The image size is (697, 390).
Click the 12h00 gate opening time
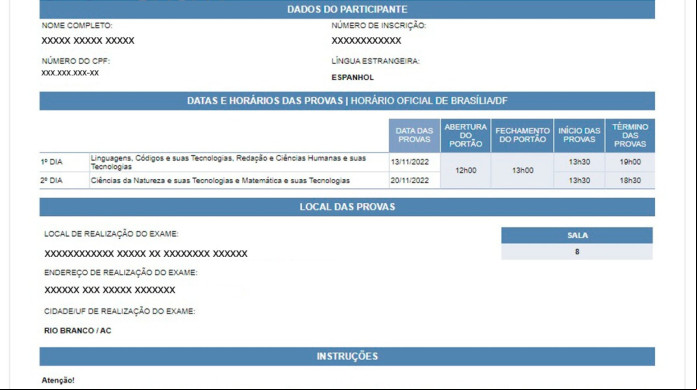tap(465, 171)
